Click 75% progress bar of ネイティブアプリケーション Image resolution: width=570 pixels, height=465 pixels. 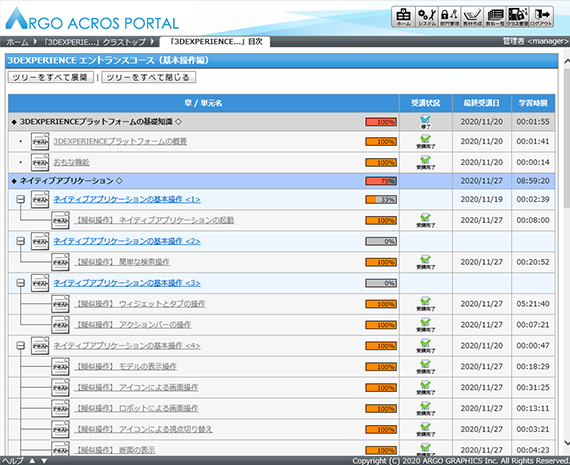tap(381, 181)
